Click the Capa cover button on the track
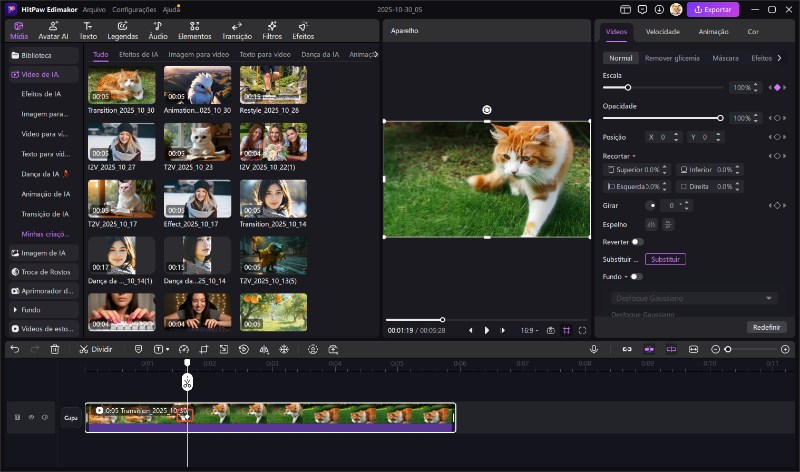 [70, 417]
